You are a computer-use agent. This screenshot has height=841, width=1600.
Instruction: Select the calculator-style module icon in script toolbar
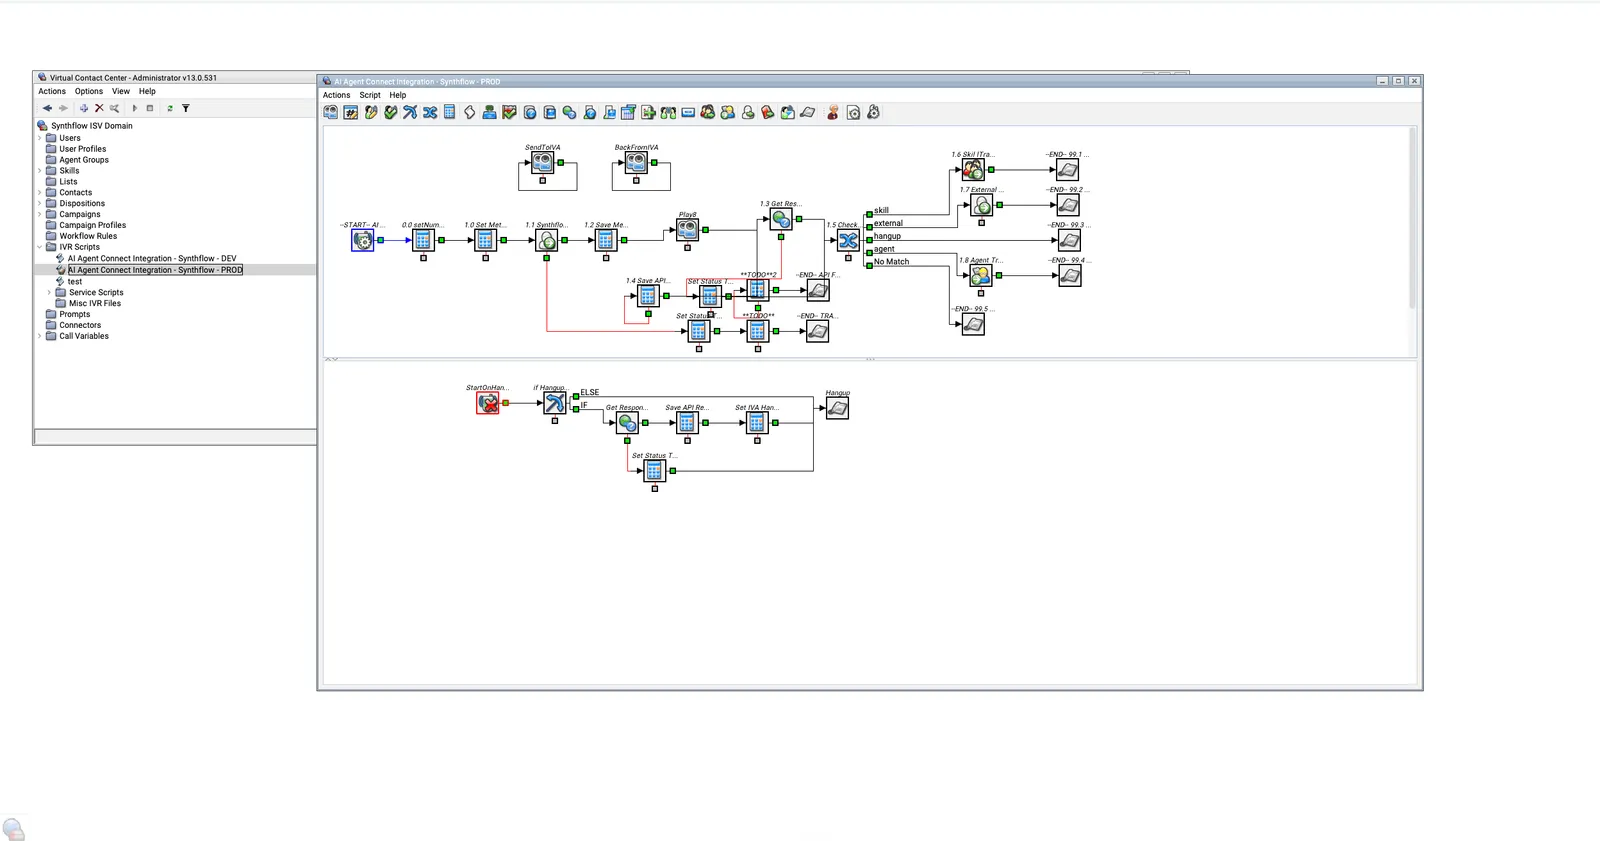pyautogui.click(x=449, y=112)
